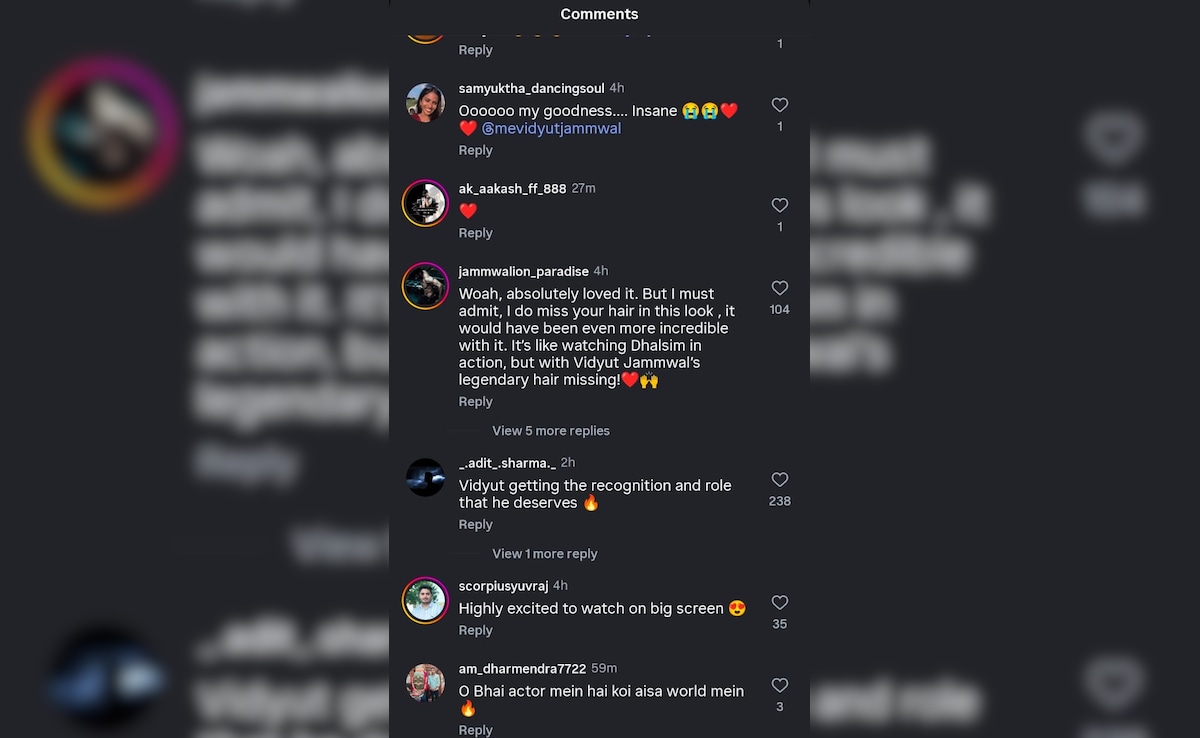Open username am_dharmendra7722
1200x738 pixels.
click(523, 669)
